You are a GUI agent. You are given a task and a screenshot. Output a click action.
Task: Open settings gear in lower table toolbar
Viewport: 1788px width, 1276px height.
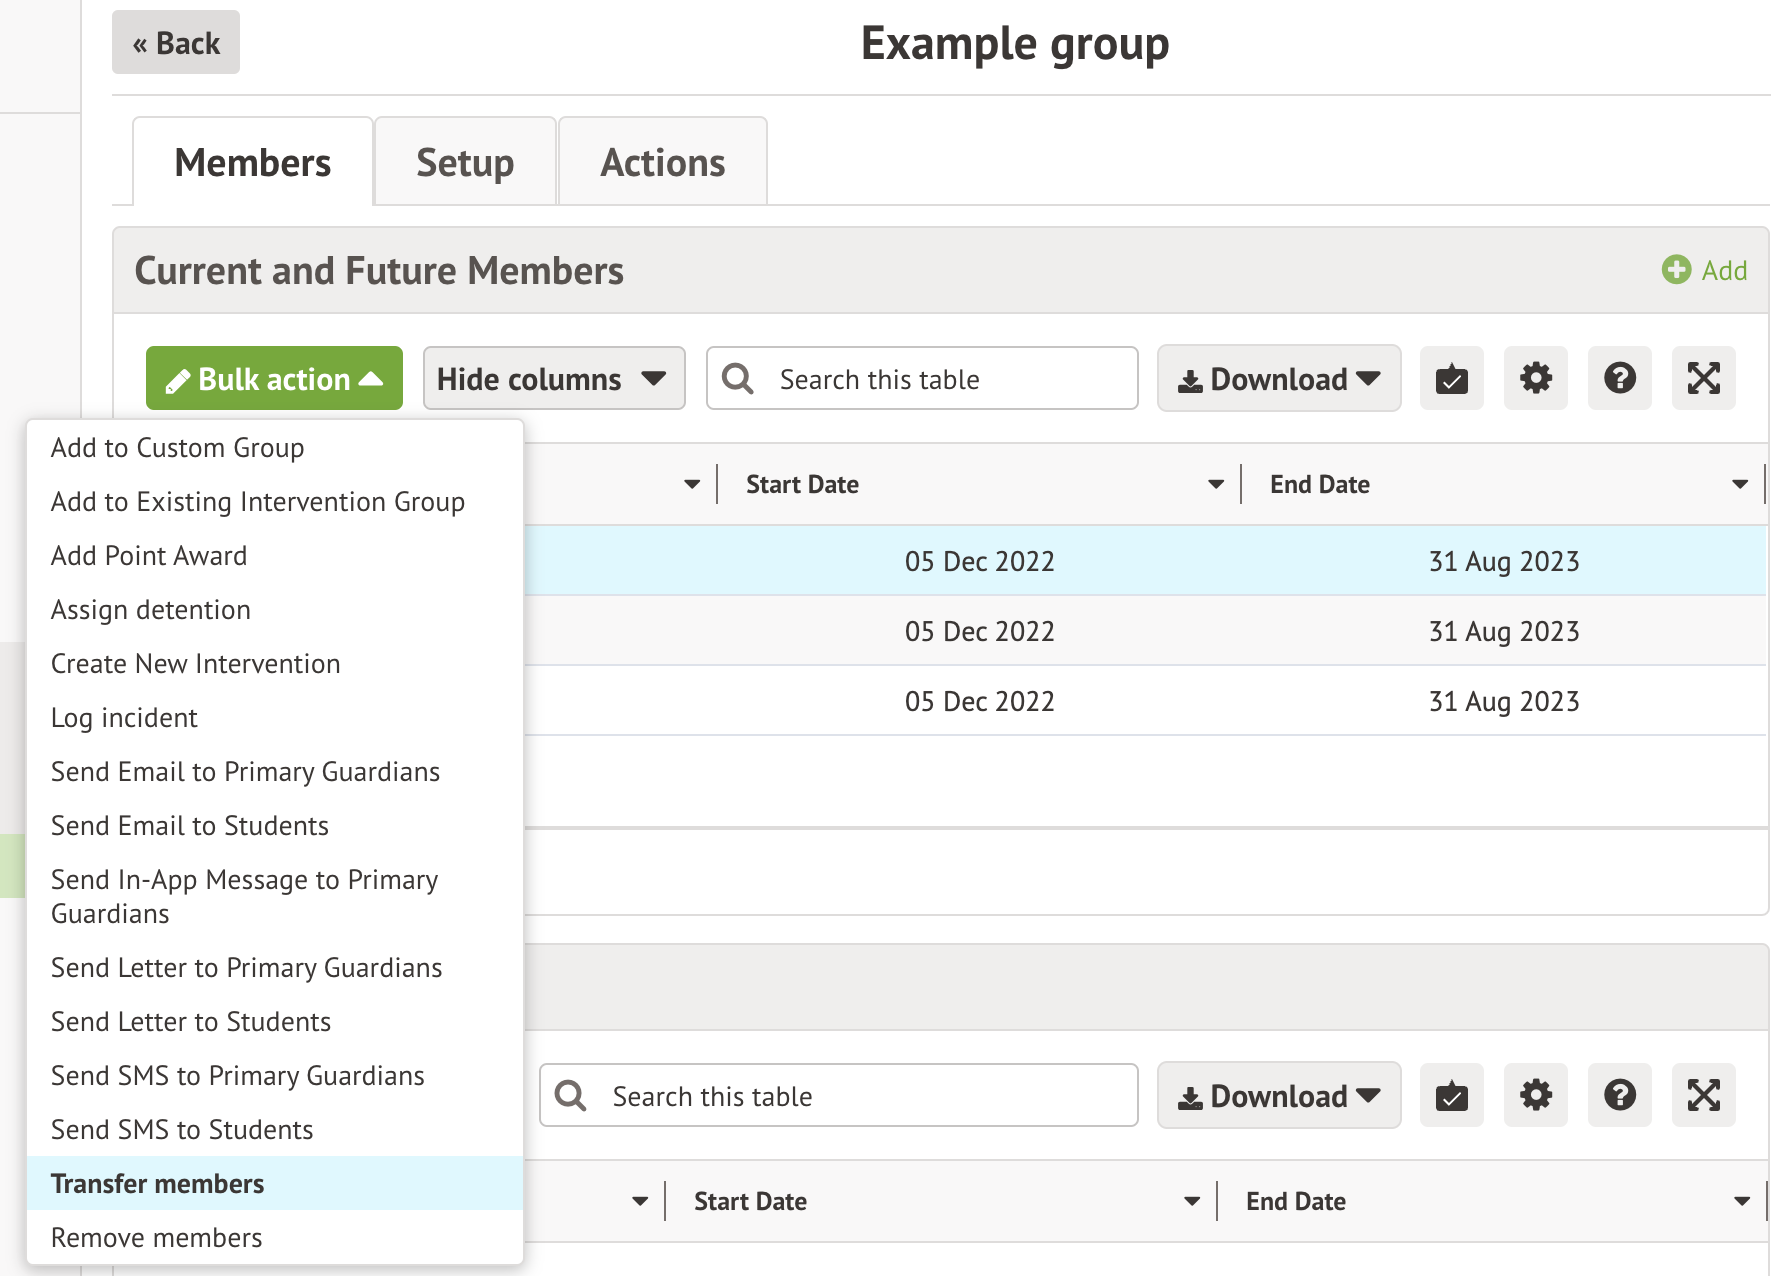[1535, 1095]
